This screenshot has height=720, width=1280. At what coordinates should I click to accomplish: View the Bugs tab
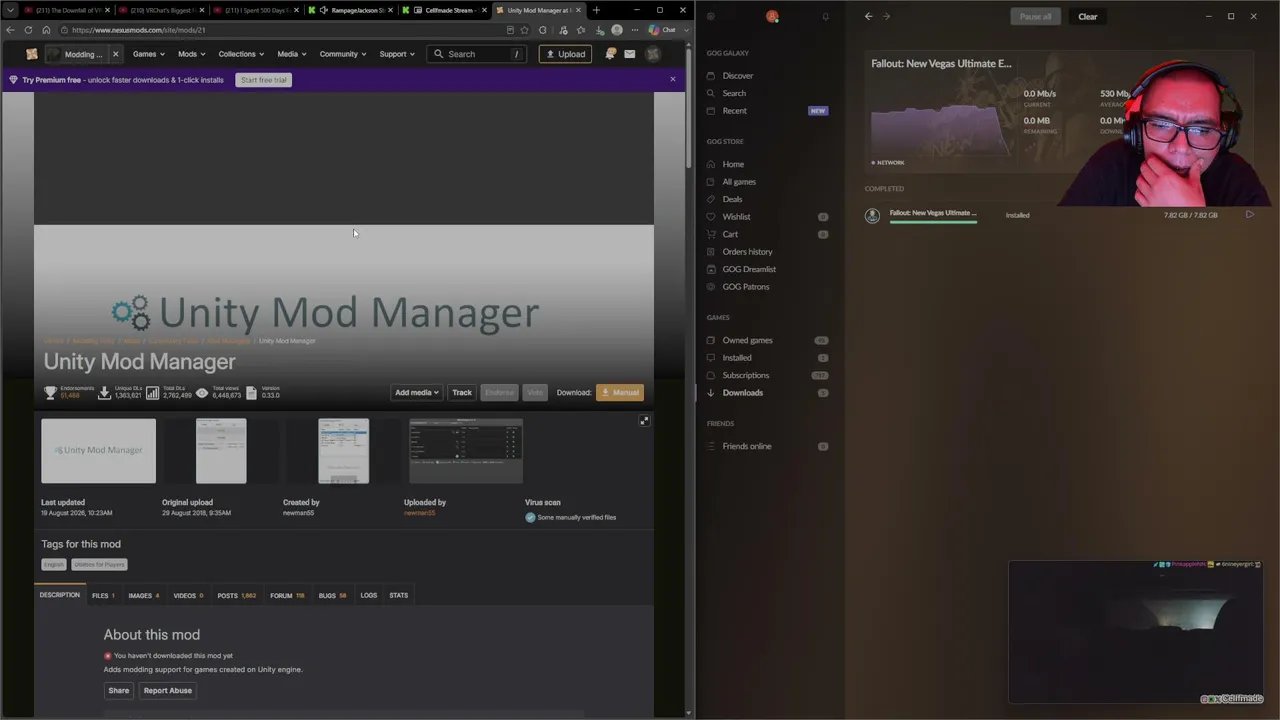click(332, 596)
